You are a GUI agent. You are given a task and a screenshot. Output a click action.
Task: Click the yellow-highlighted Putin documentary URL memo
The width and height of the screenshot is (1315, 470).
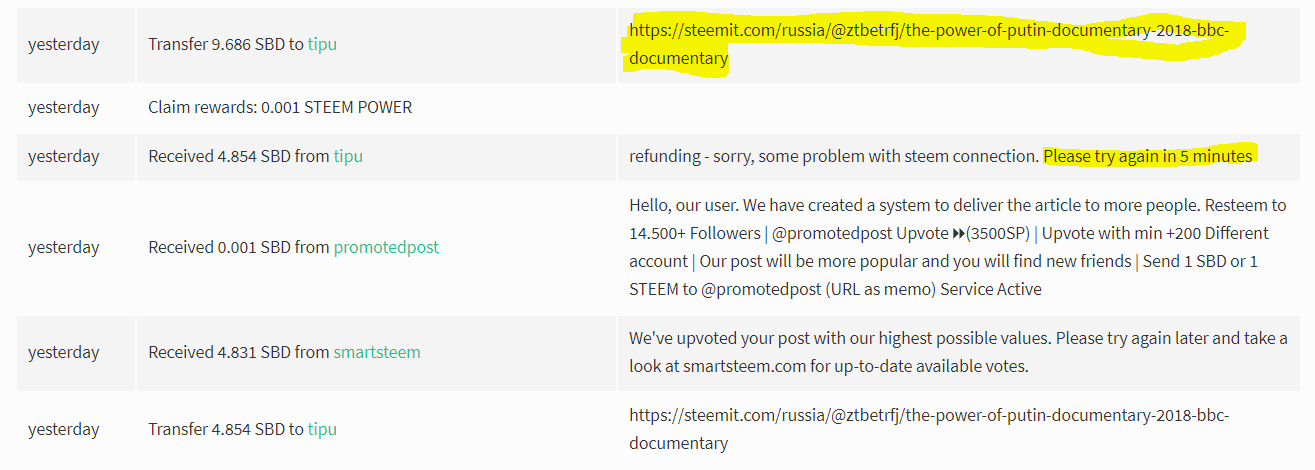tap(929, 45)
